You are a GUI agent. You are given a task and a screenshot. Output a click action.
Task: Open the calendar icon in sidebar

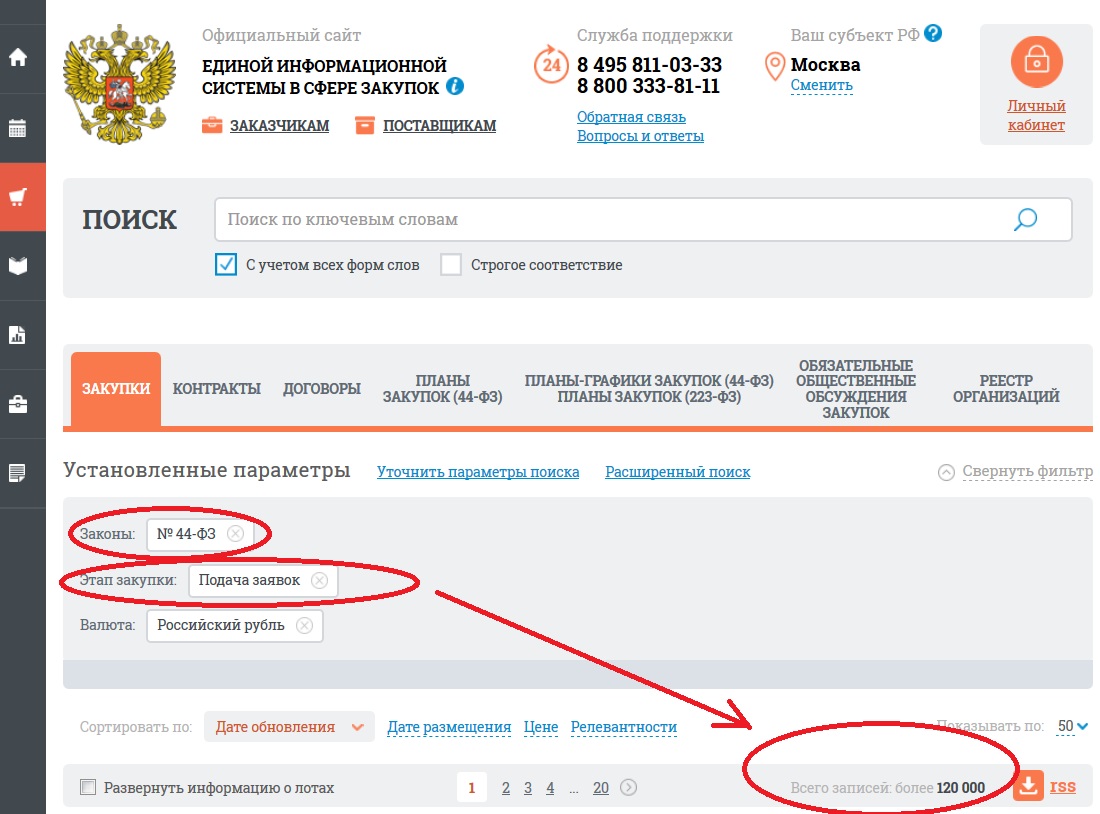coord(18,128)
